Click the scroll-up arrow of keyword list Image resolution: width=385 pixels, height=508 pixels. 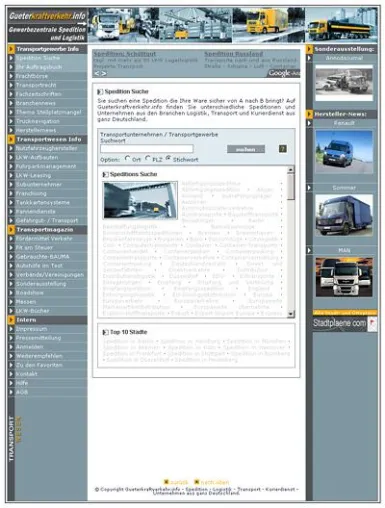point(291,170)
